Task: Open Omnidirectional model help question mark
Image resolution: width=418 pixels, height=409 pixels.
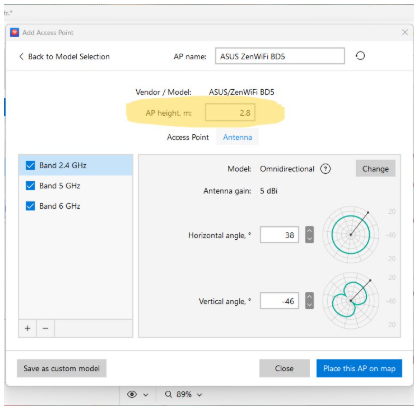Action: click(x=325, y=169)
